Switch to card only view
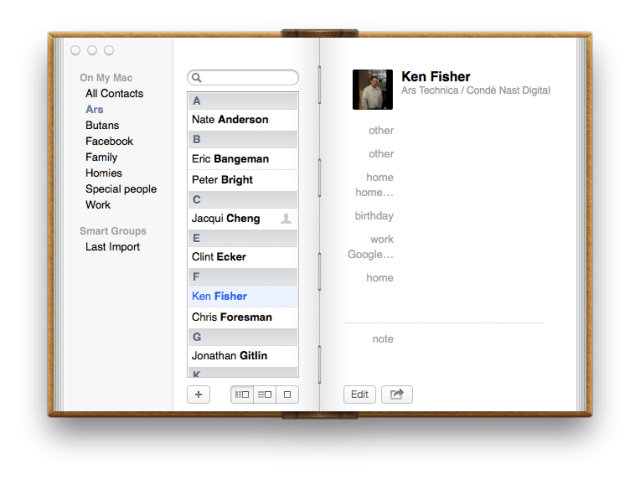This screenshot has width=640, height=485. pos(287,394)
